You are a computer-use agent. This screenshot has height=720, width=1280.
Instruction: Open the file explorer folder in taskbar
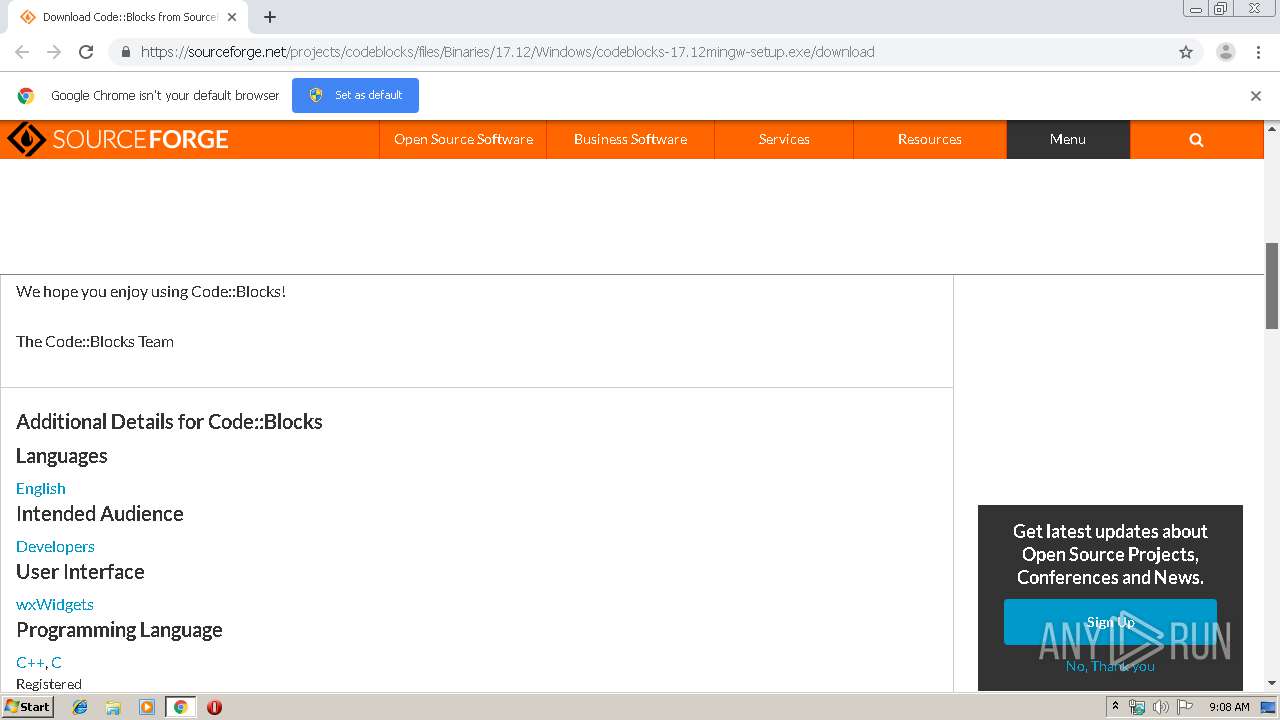113,707
